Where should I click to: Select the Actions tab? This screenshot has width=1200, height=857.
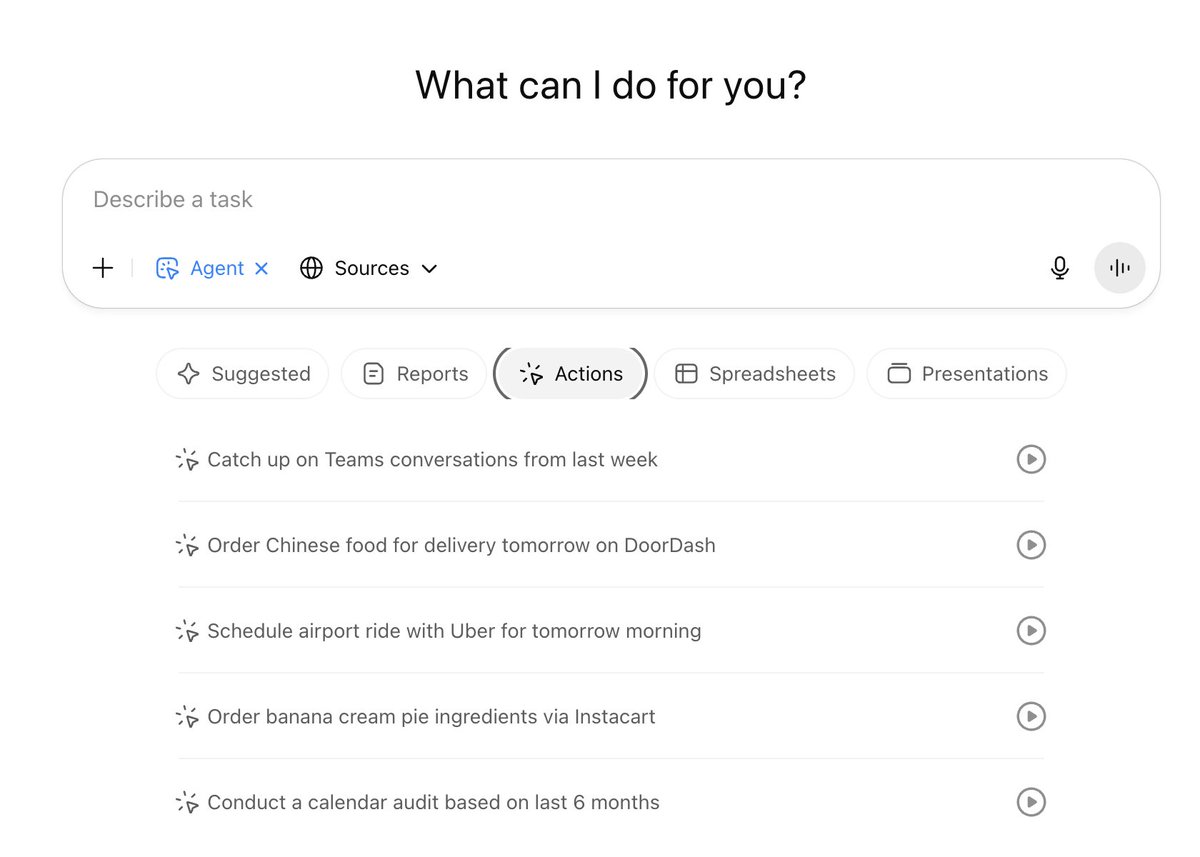(x=571, y=374)
